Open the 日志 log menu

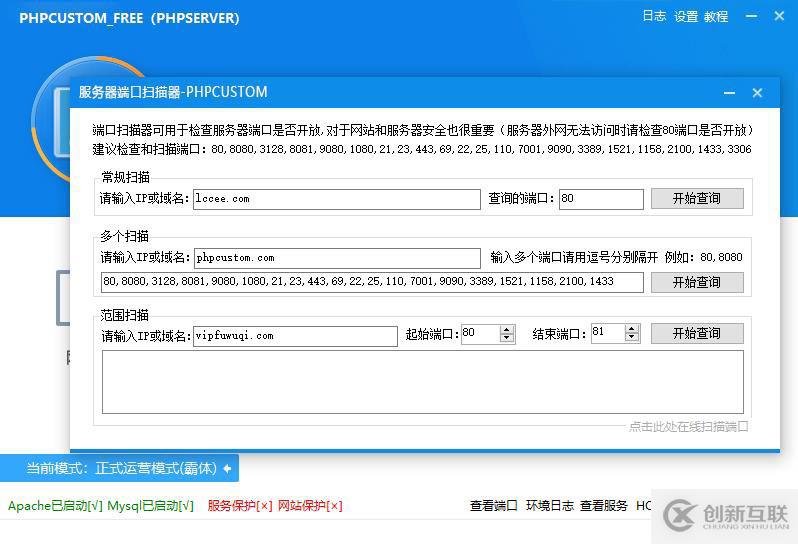click(x=653, y=16)
